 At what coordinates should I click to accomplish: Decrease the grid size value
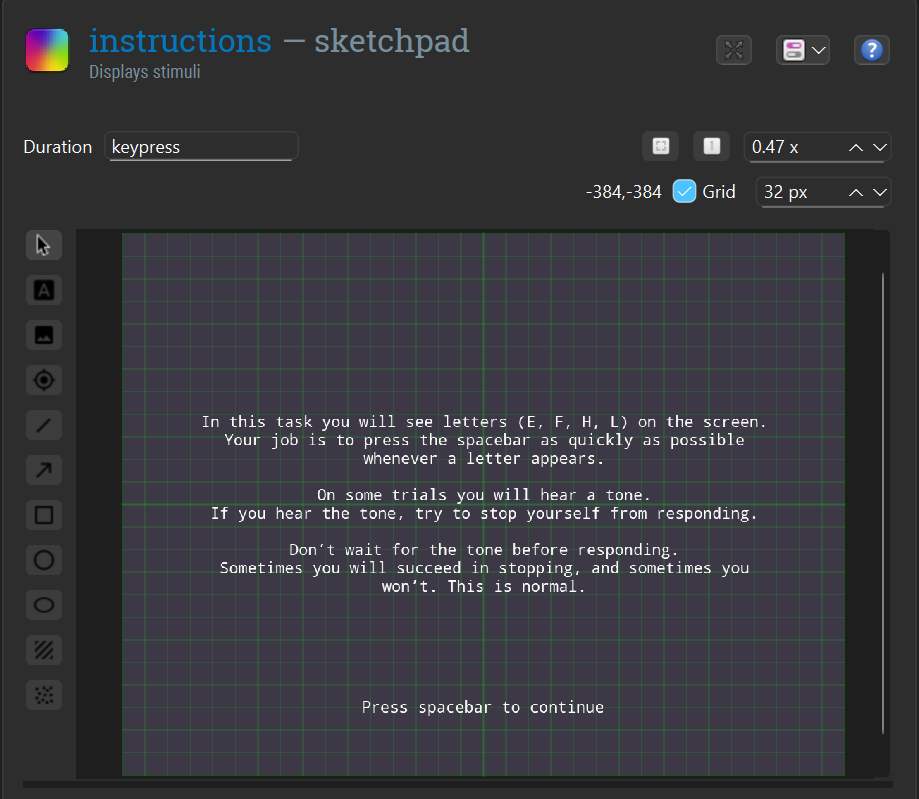880,192
